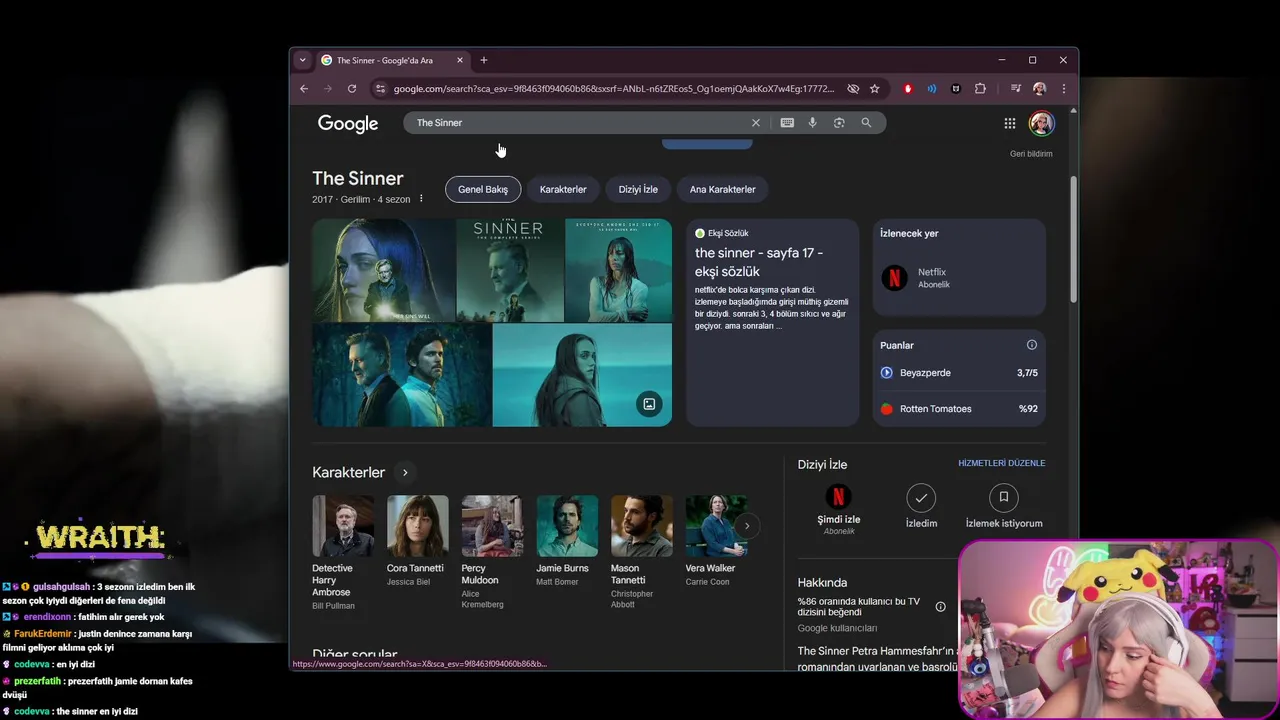Image resolution: width=1280 pixels, height=720 pixels.
Task: Open the Beyazperde 3,7/5 rating
Action: pos(959,373)
